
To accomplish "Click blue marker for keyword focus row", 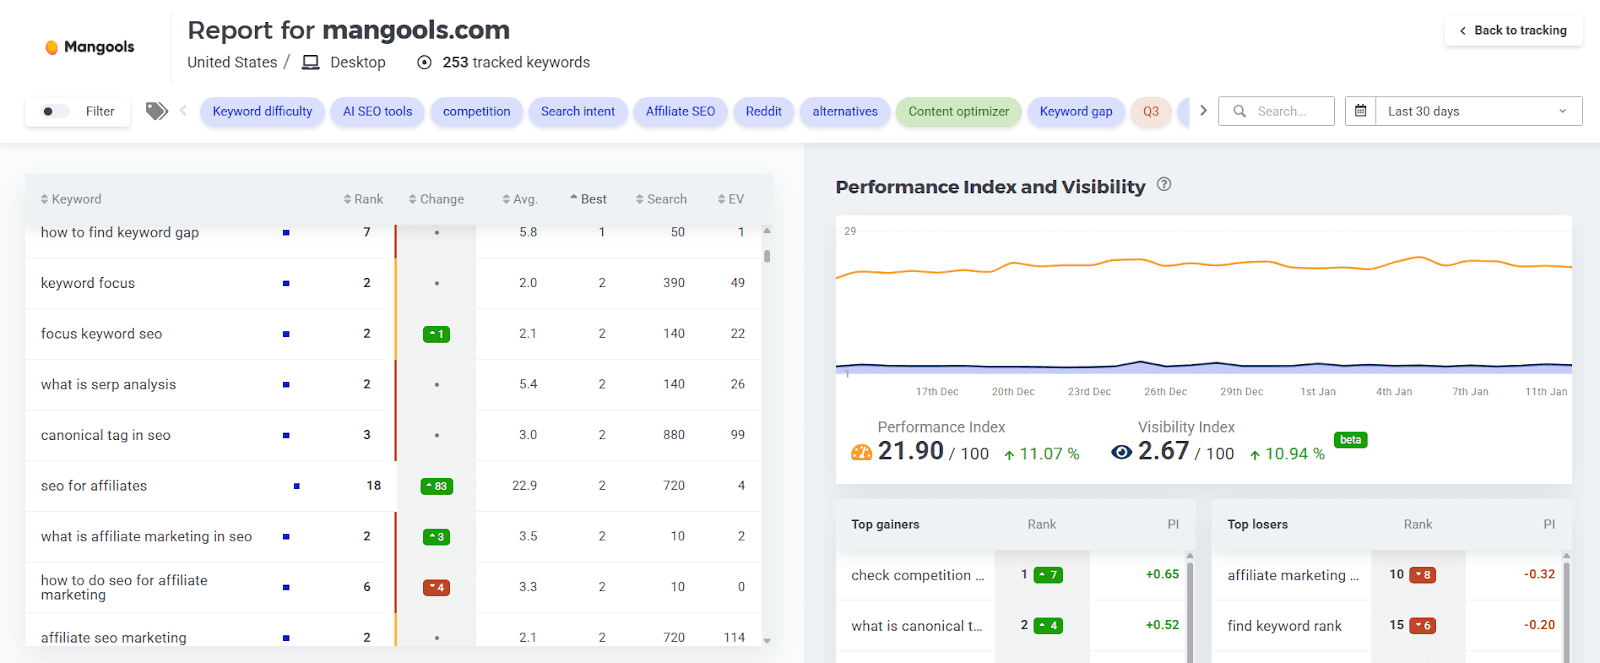I will (286, 283).
